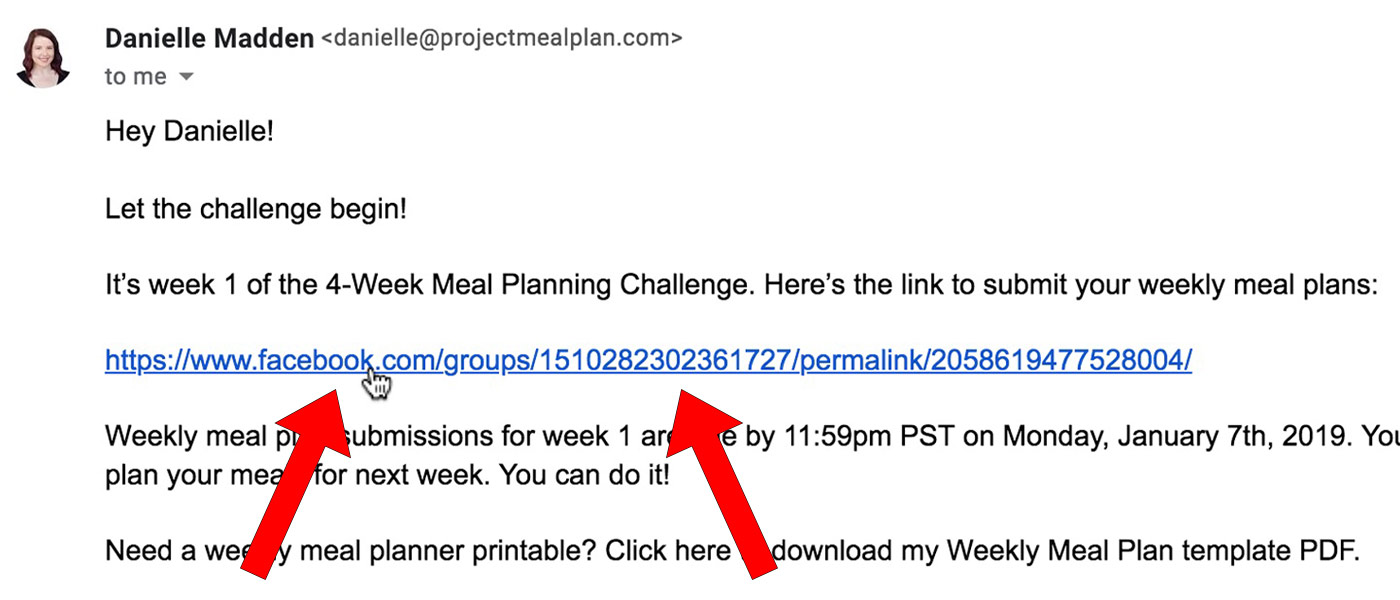Click the "Hey Danielle!" greeting line
The image size is (1400, 600).
click(x=189, y=132)
